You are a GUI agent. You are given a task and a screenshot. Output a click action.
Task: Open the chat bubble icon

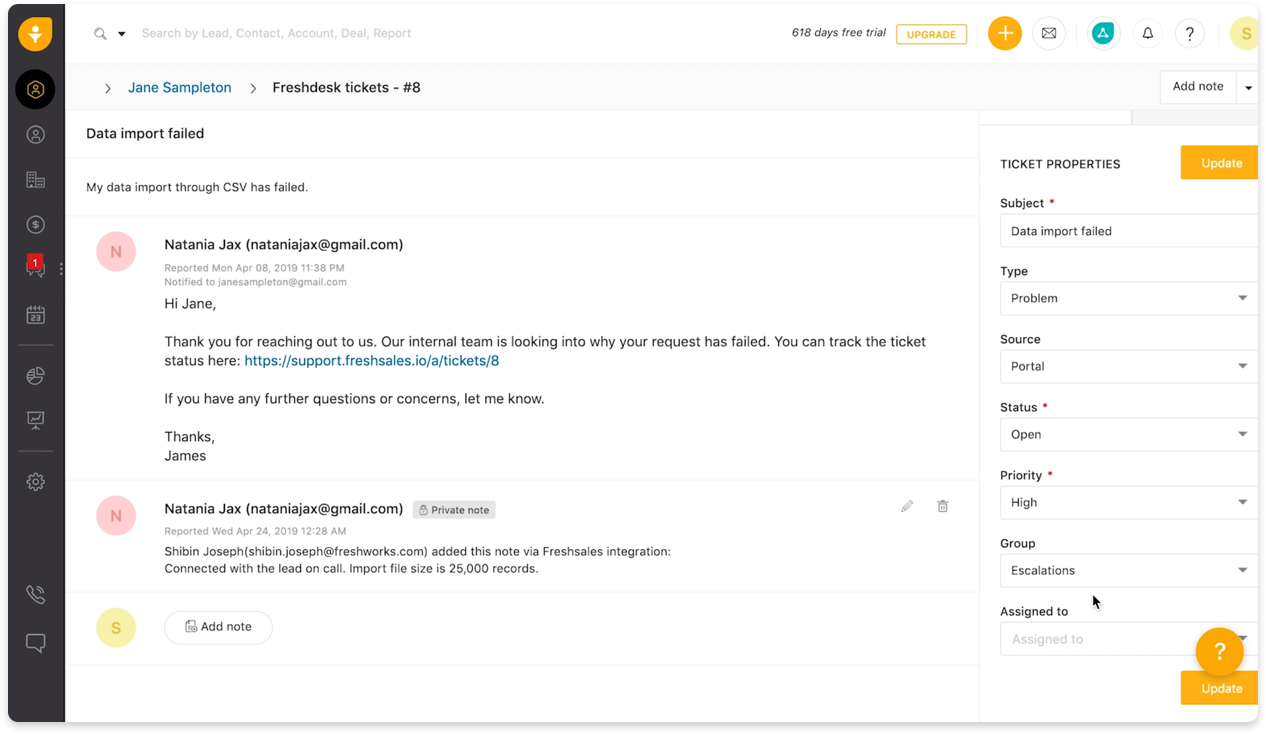pyautogui.click(x=35, y=643)
